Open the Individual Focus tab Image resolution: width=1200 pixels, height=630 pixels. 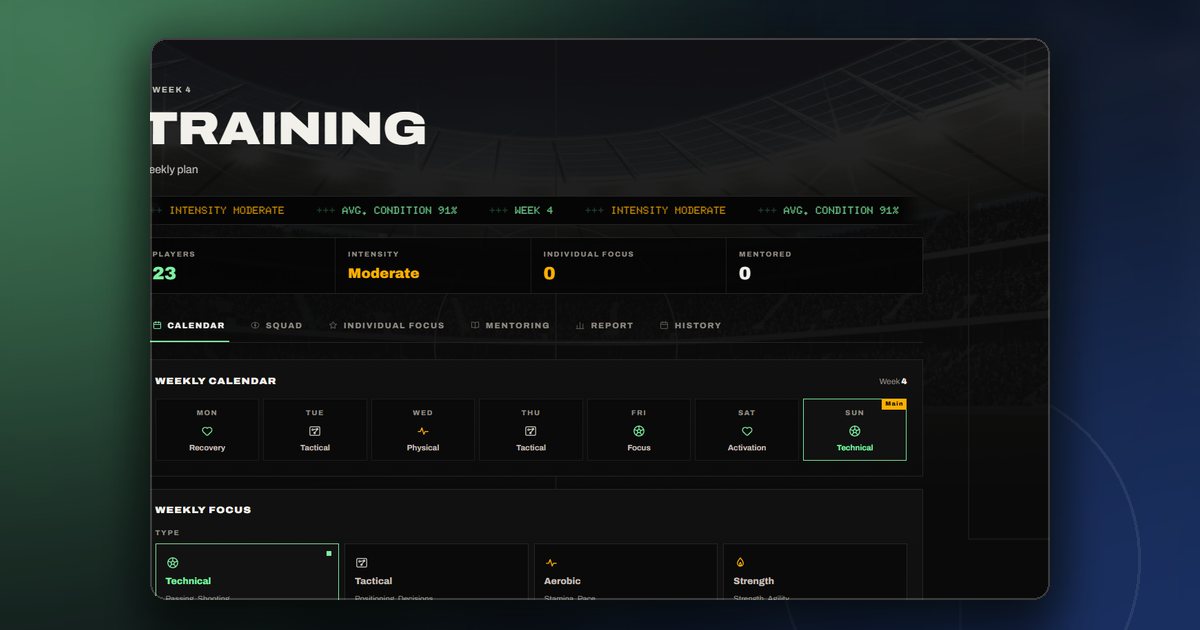[x=386, y=325]
